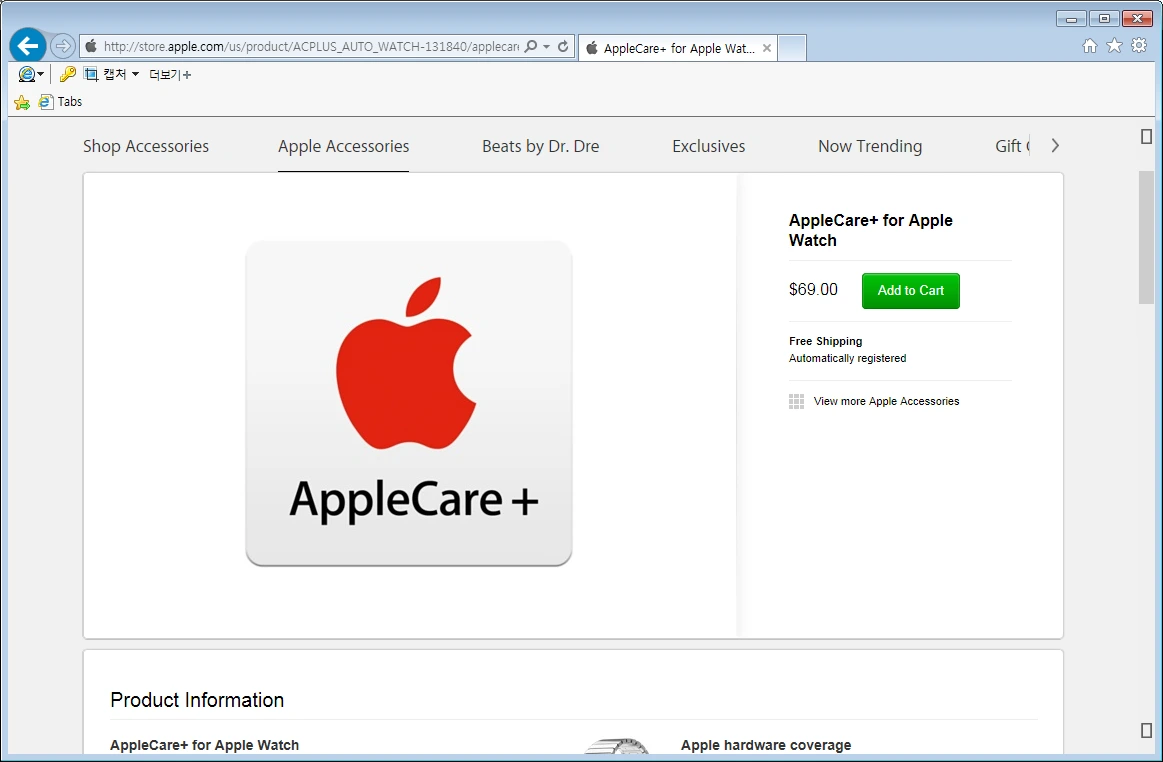Refresh the page with the reload icon
Screen dimensions: 1163x762
[563, 46]
